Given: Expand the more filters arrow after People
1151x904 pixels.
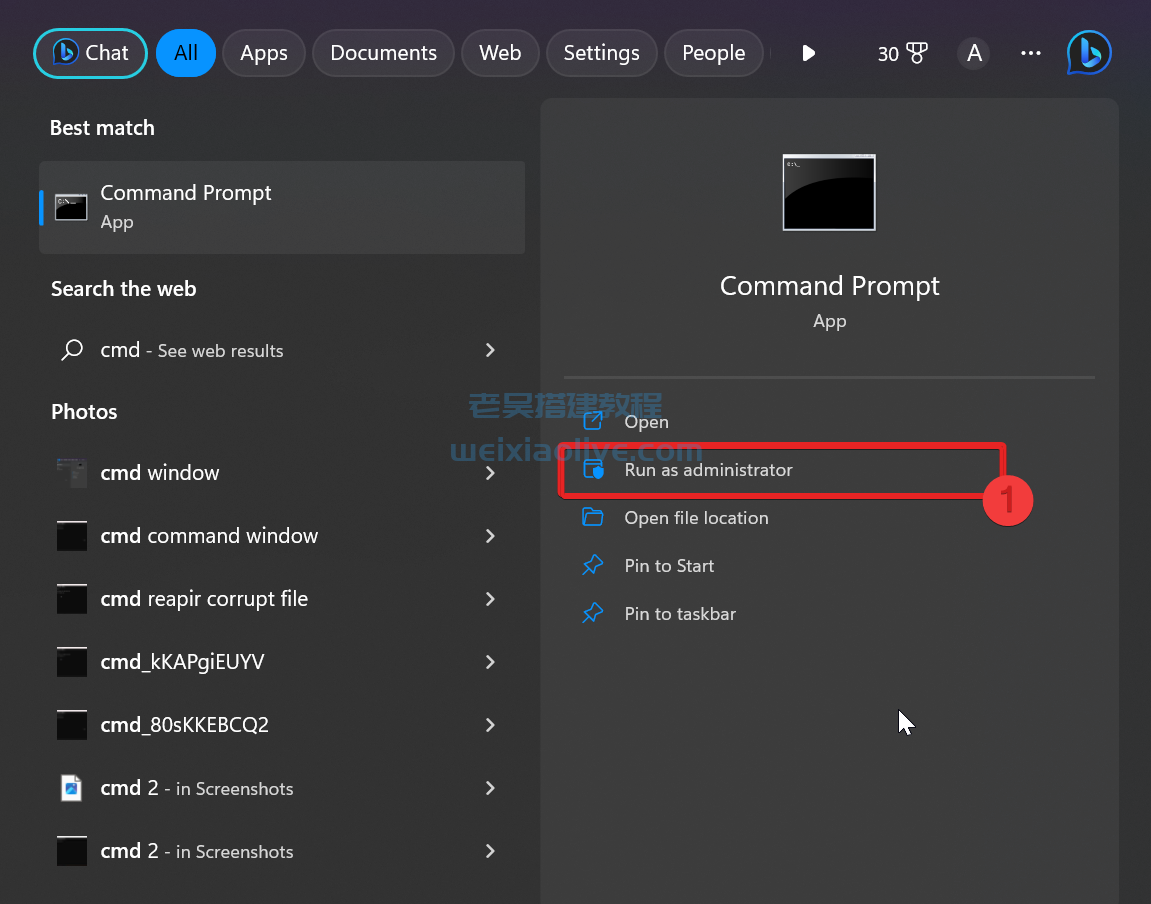Looking at the screenshot, I should 808,53.
